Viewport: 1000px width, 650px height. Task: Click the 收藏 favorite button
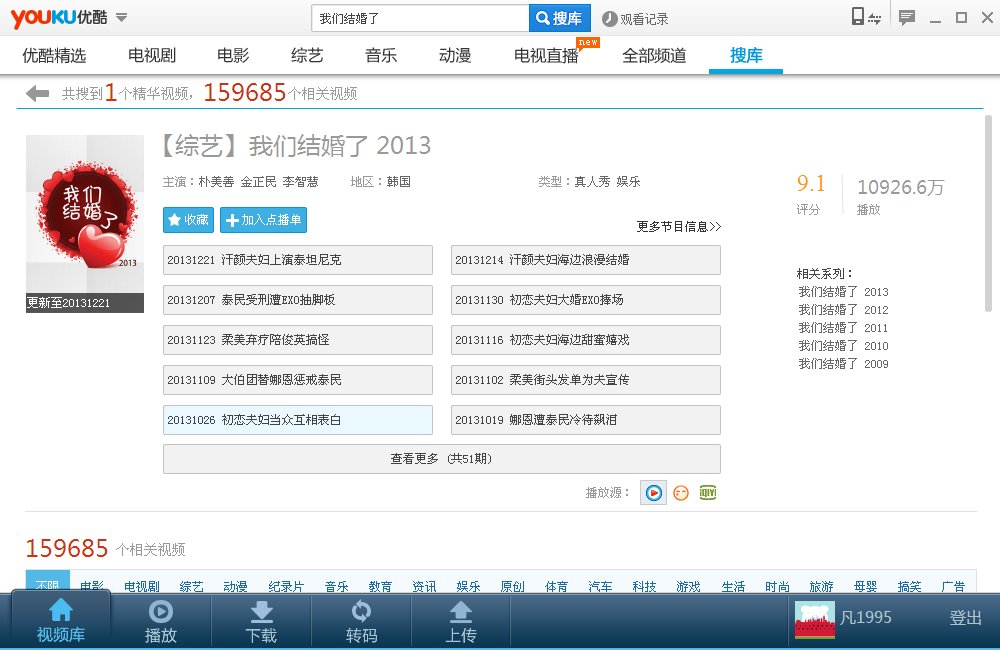point(188,220)
